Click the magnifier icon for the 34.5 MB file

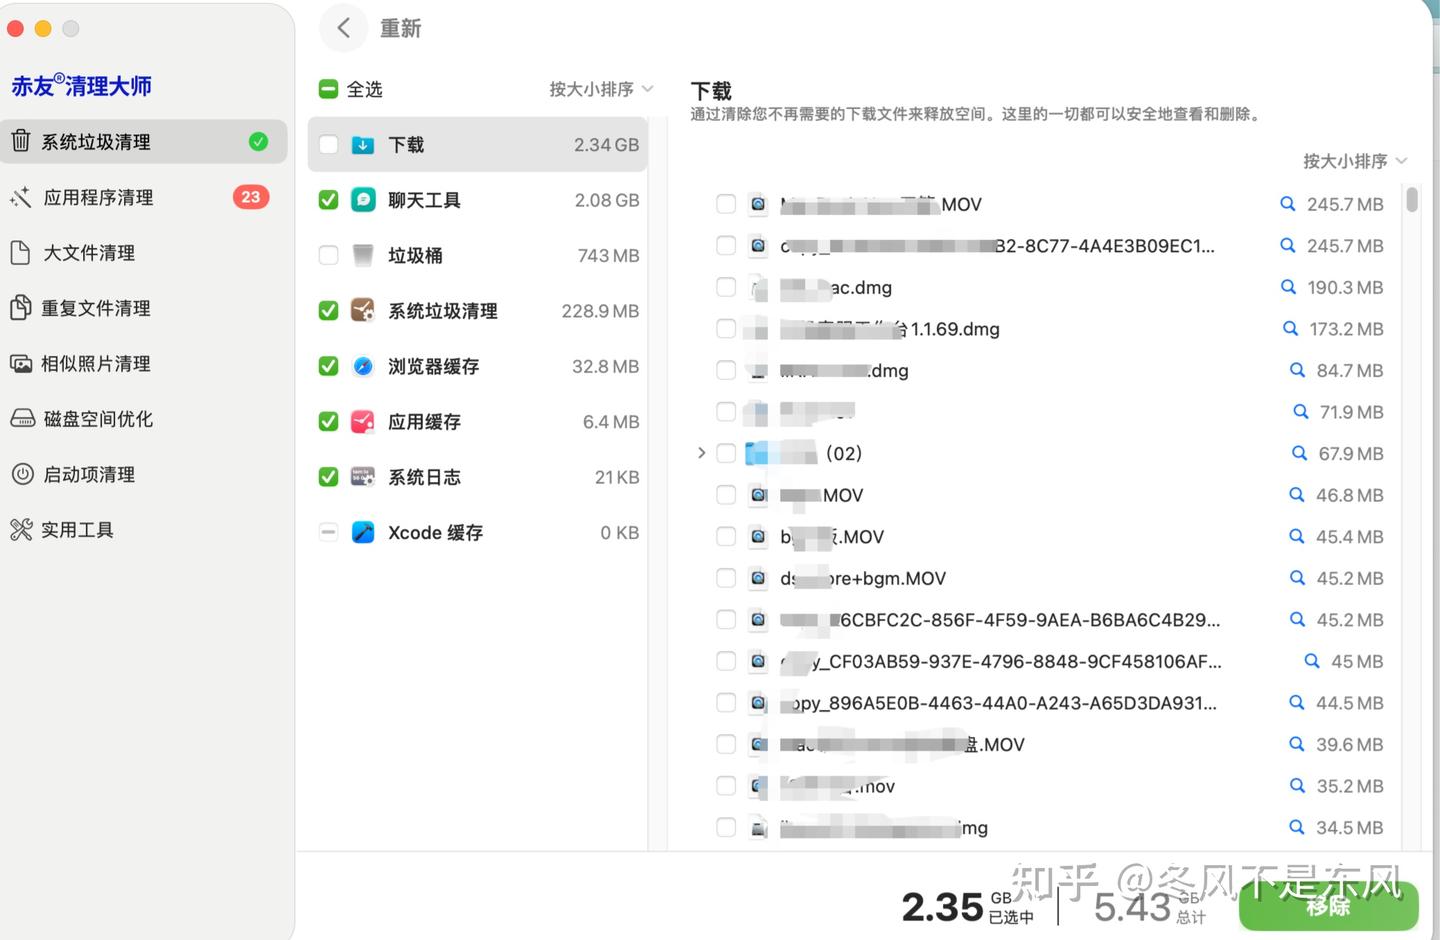(x=1297, y=827)
